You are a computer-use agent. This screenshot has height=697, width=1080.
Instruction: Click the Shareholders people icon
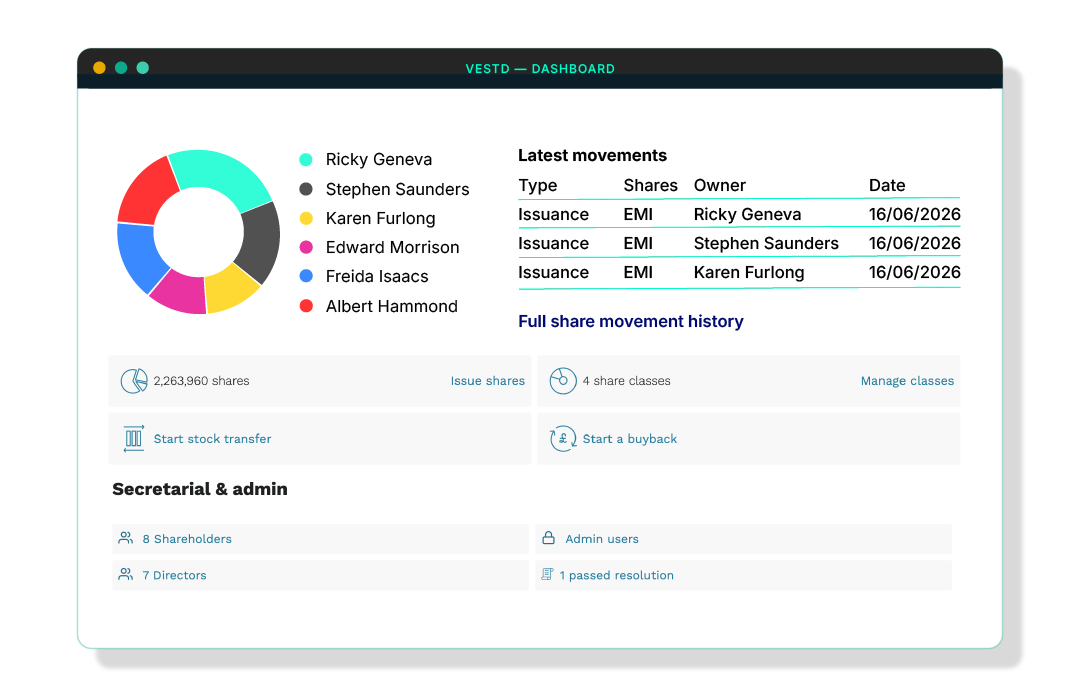coord(125,538)
